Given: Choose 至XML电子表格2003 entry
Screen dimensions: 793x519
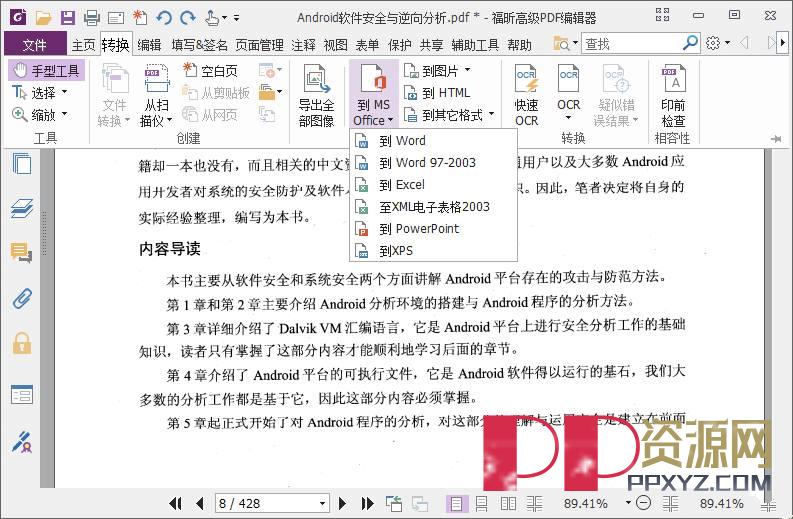Looking at the screenshot, I should point(433,207).
